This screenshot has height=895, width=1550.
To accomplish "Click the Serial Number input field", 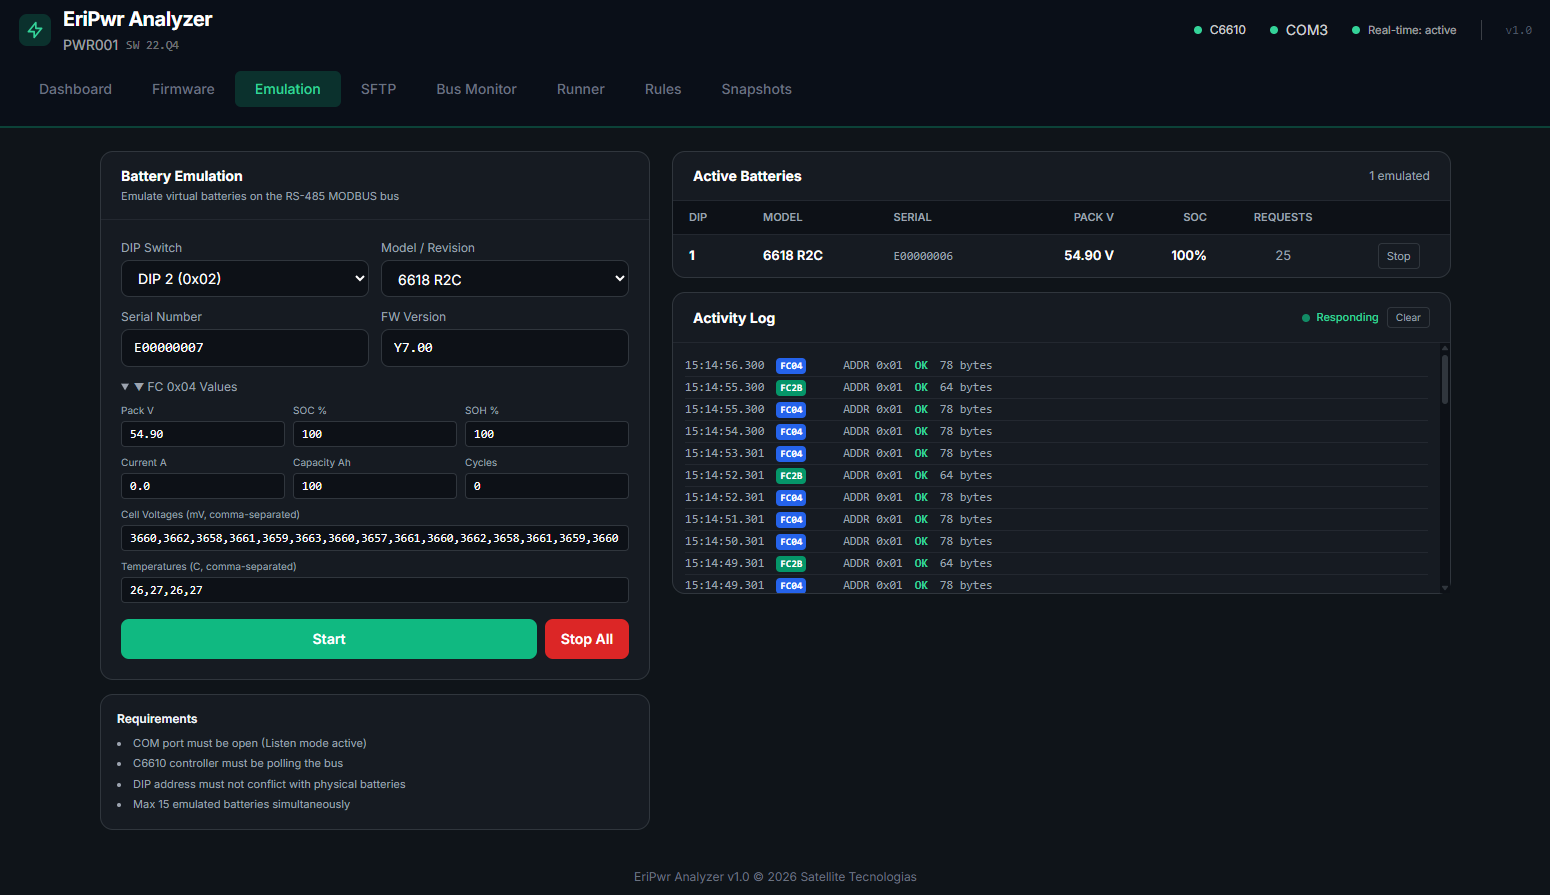I will point(245,348).
